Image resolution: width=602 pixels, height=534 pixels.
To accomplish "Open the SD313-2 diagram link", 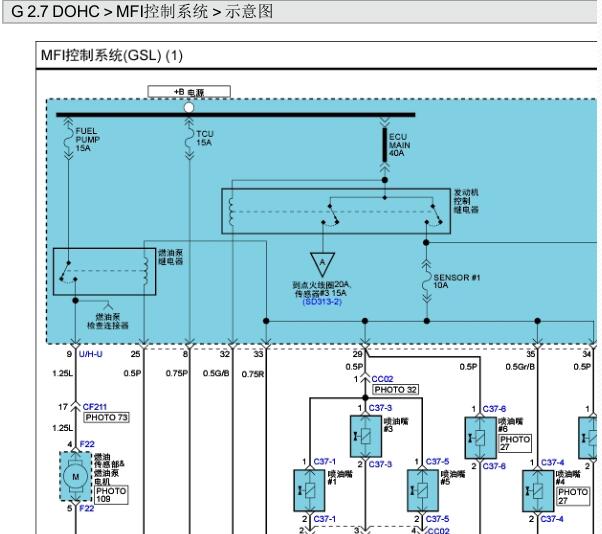I will 322,302.
